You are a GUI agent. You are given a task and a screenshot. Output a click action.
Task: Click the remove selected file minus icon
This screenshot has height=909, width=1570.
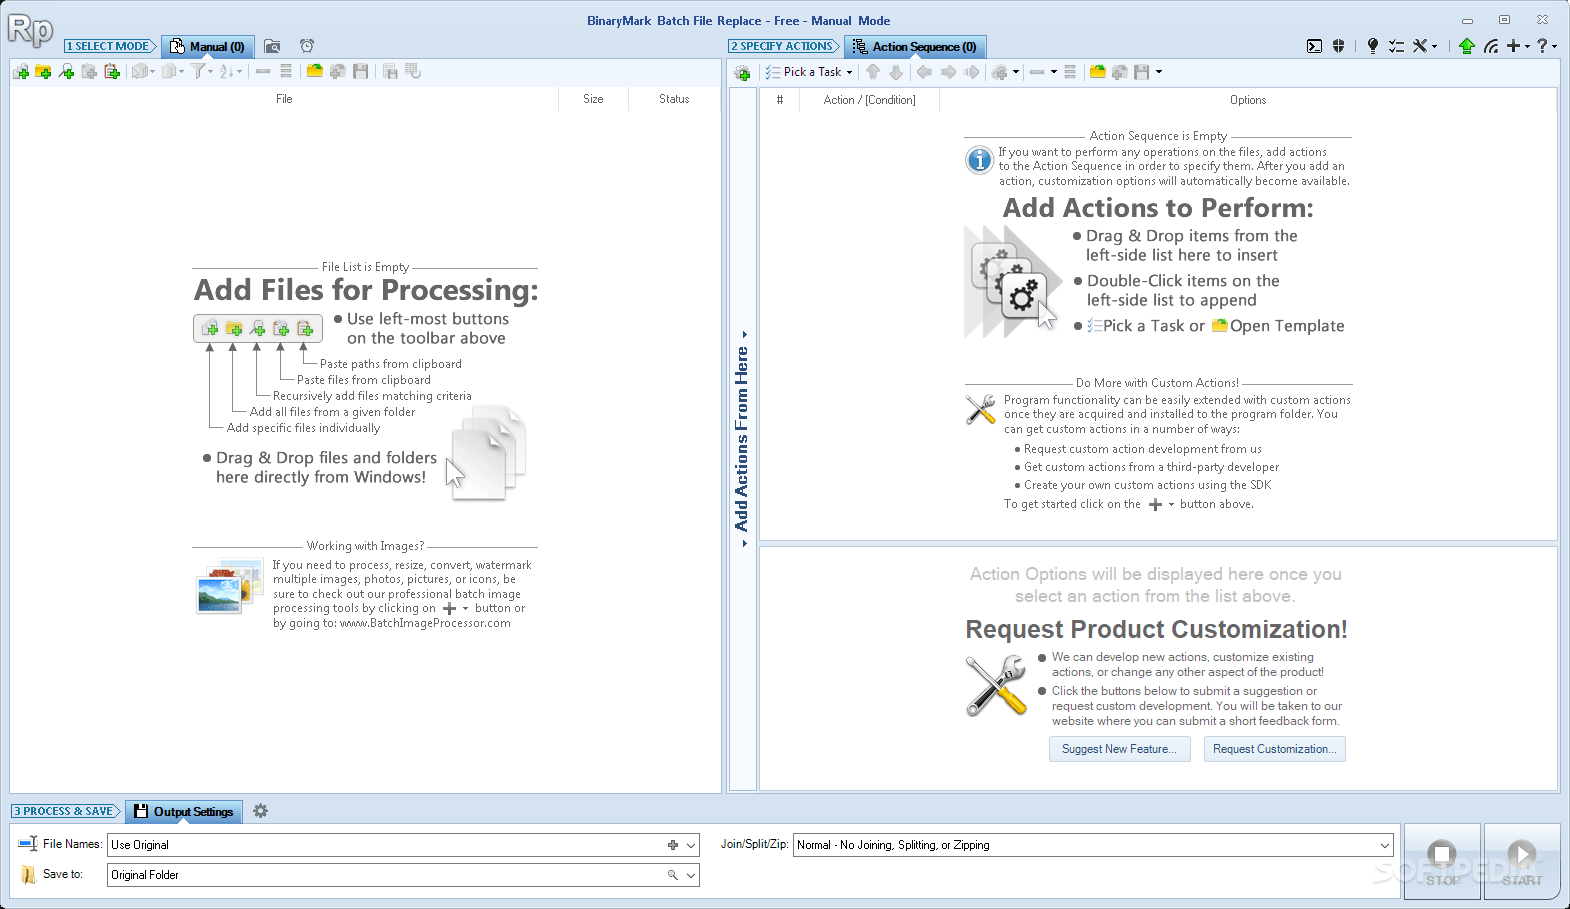263,72
